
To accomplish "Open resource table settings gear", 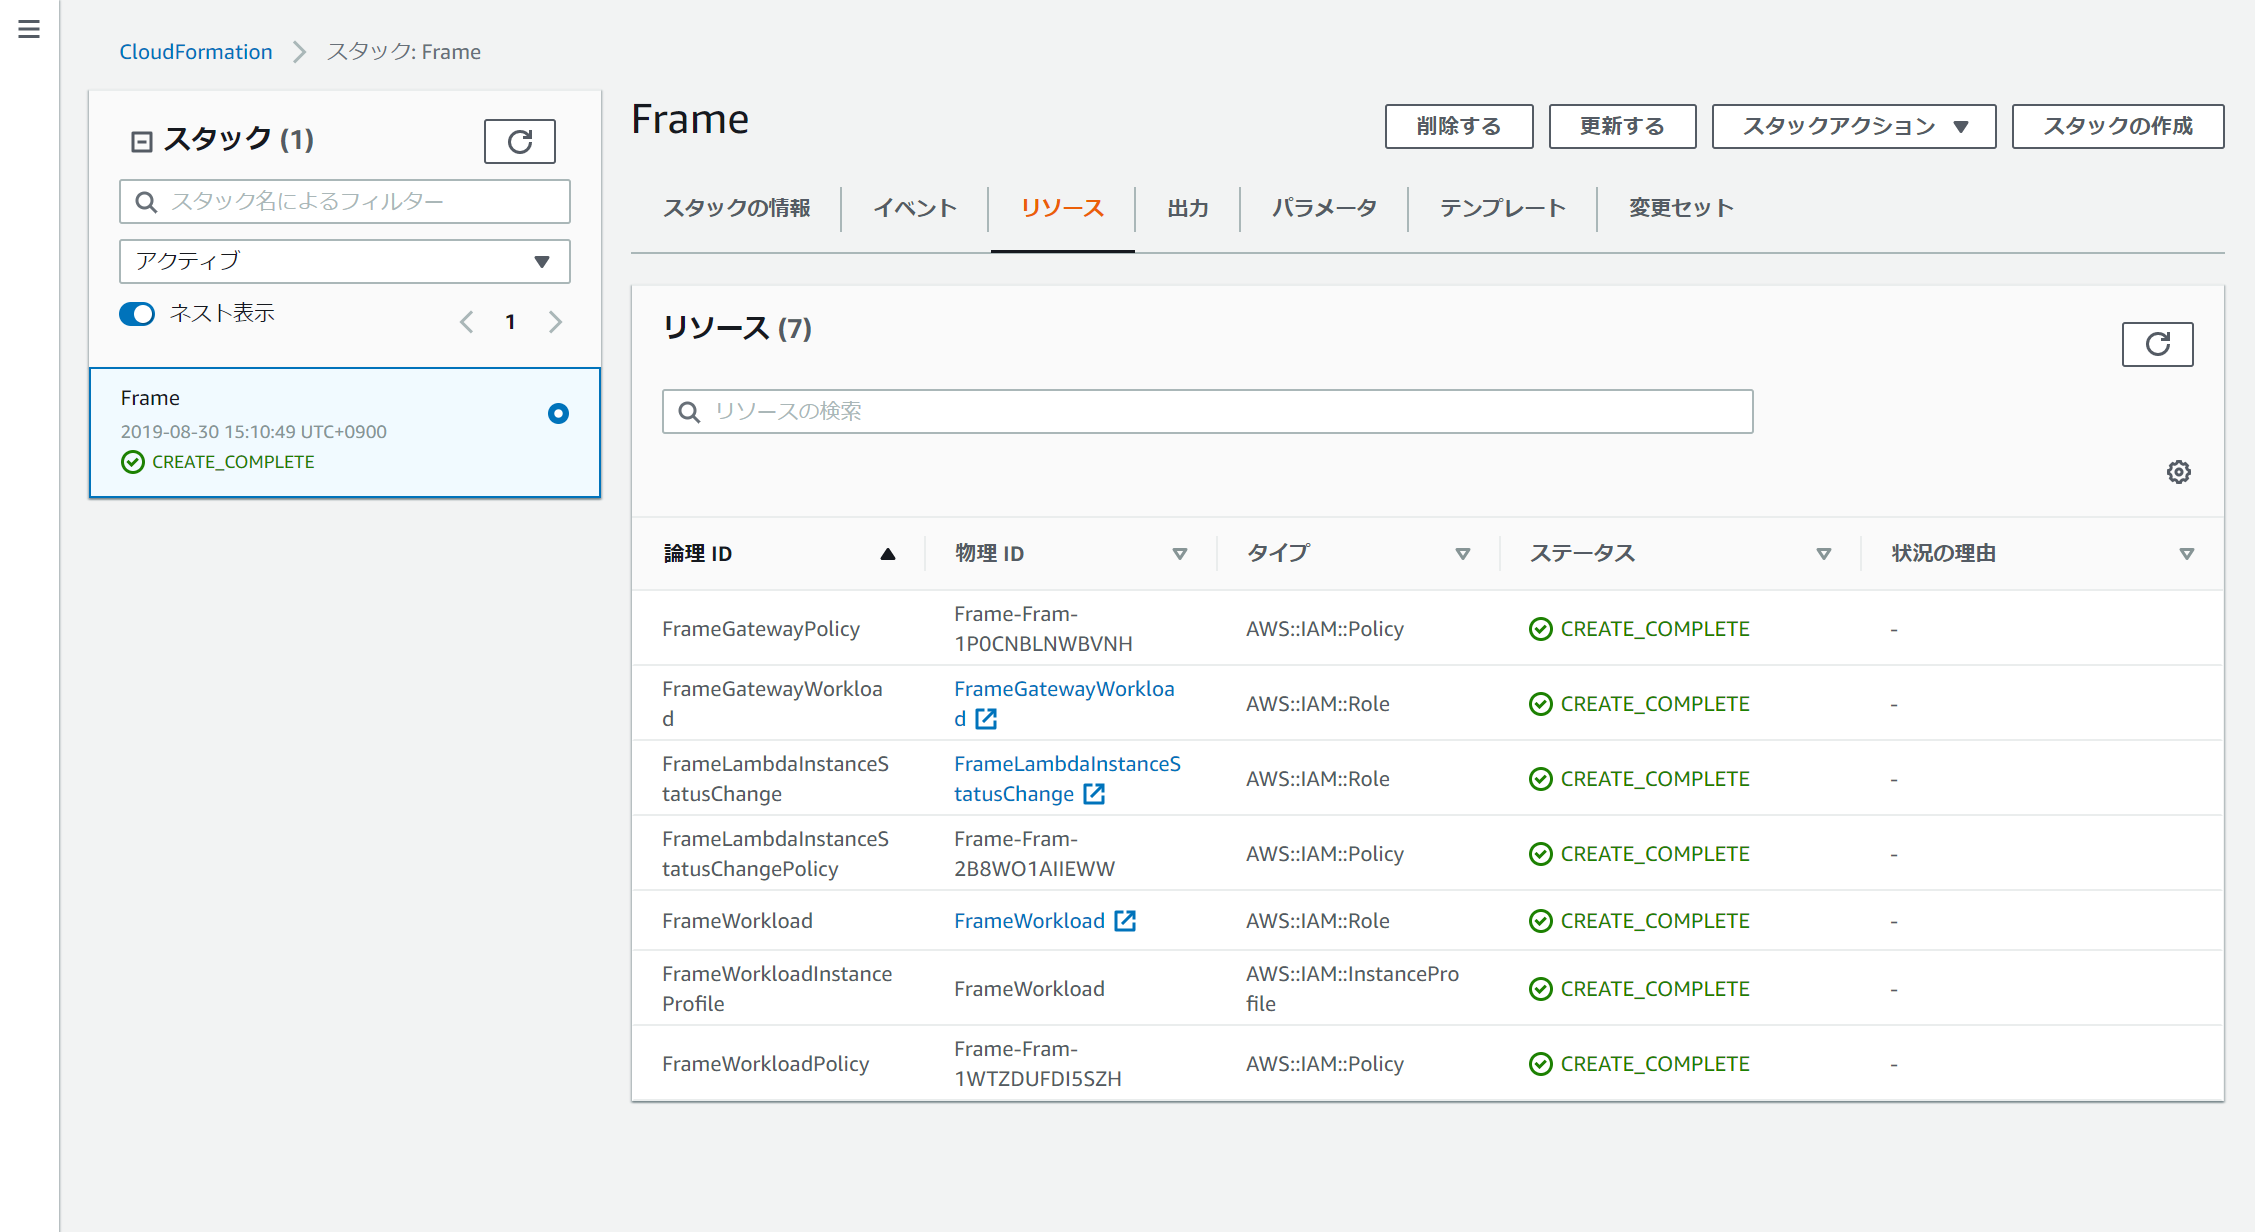I will pyautogui.click(x=2178, y=472).
